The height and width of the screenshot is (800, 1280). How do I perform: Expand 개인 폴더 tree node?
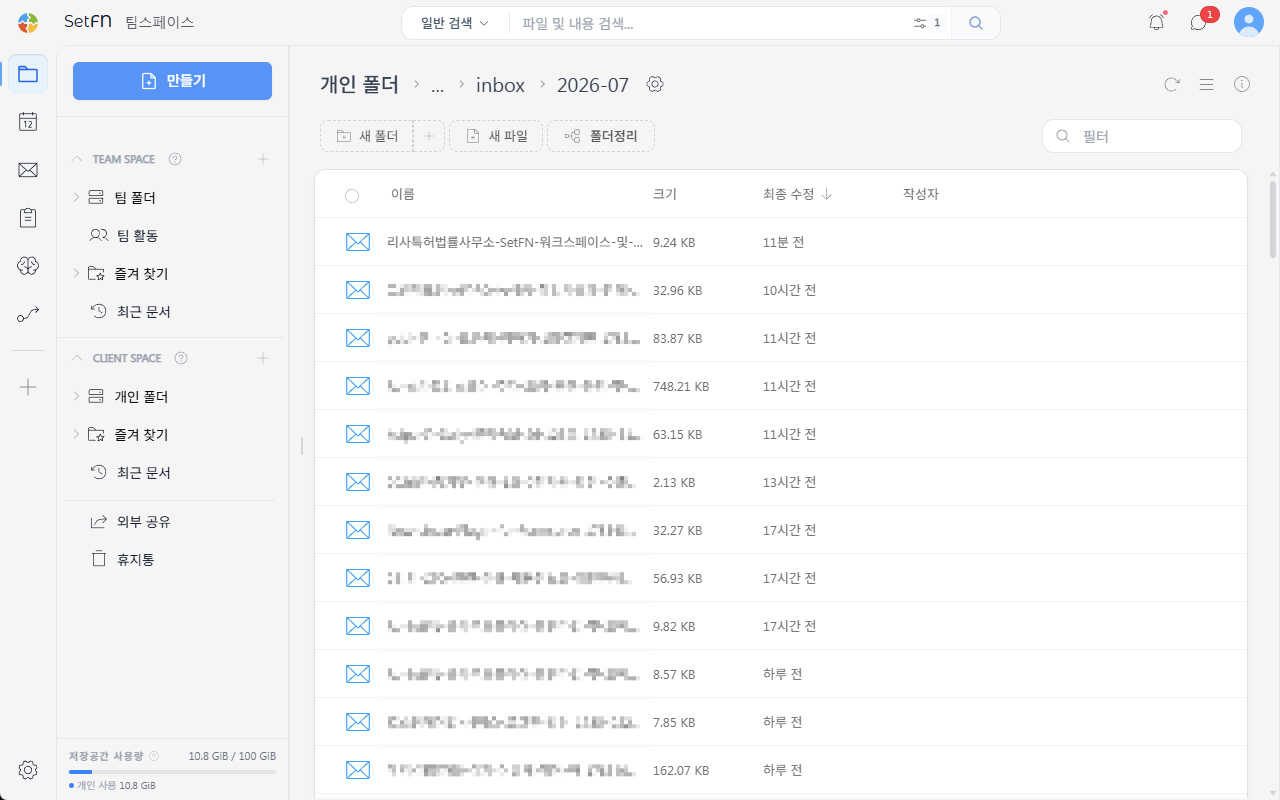pos(76,397)
